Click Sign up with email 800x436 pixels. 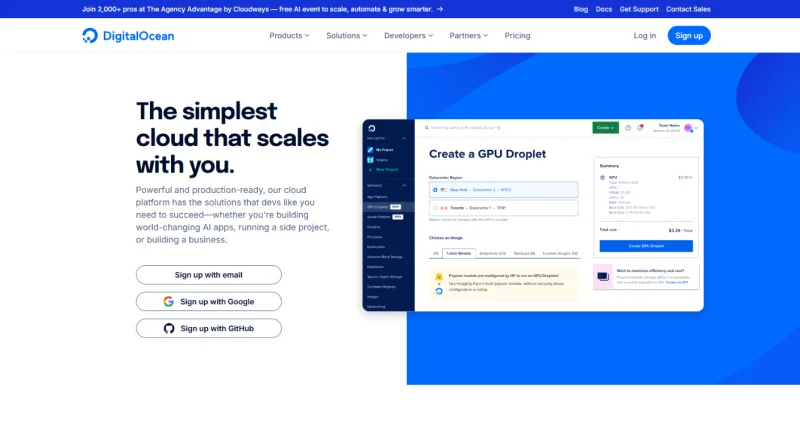point(209,275)
